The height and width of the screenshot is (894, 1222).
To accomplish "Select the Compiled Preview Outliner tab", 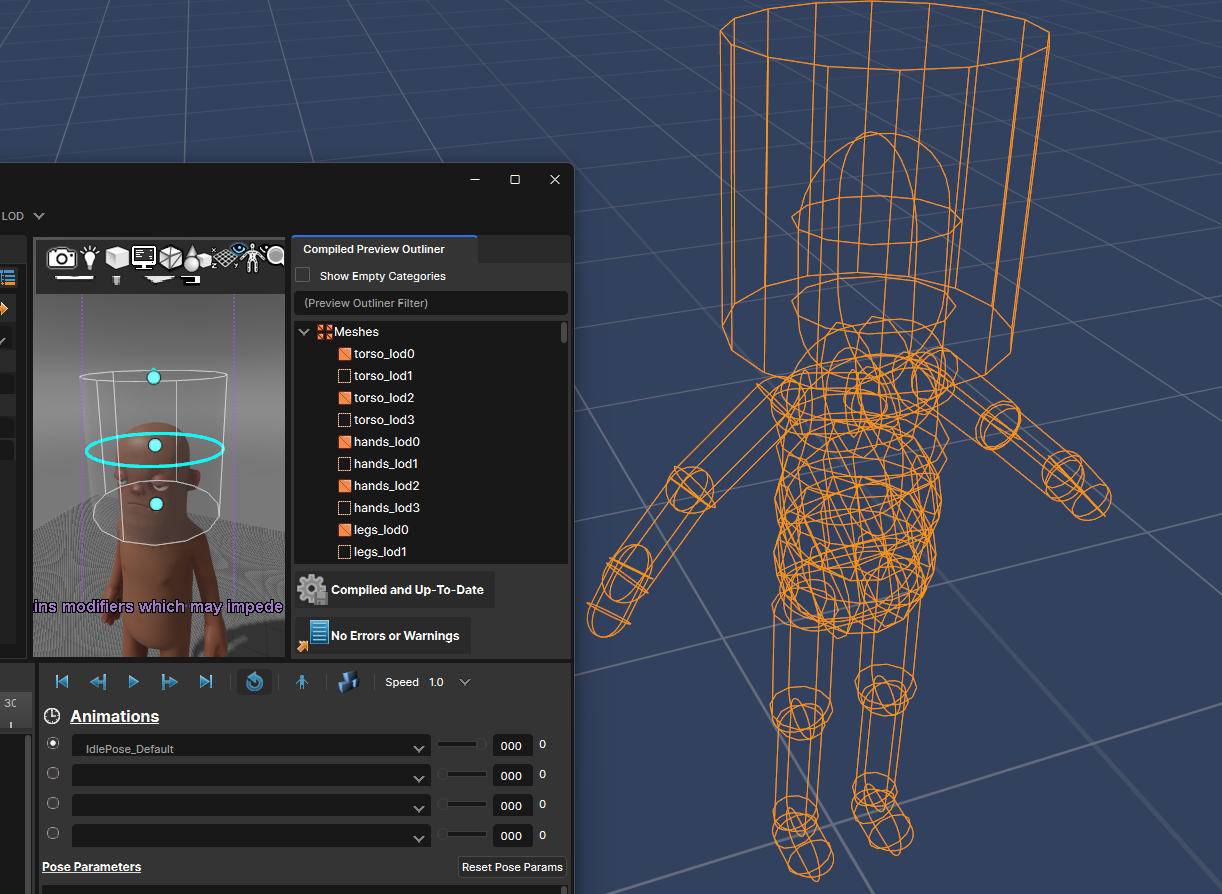I will click(374, 249).
